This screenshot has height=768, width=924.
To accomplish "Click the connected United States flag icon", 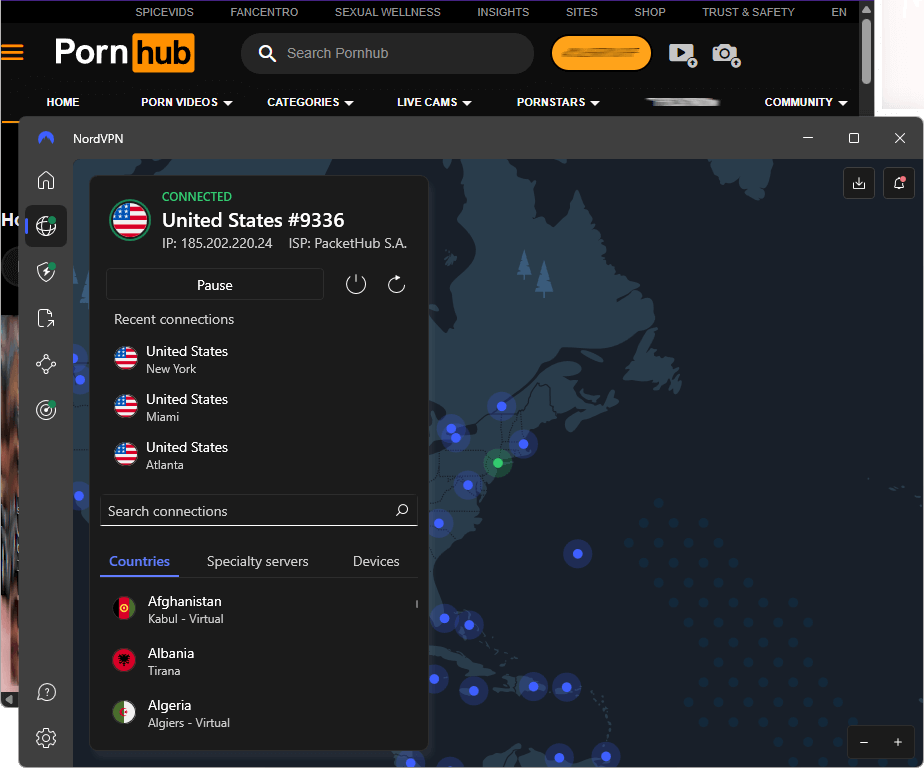I will pyautogui.click(x=130, y=220).
